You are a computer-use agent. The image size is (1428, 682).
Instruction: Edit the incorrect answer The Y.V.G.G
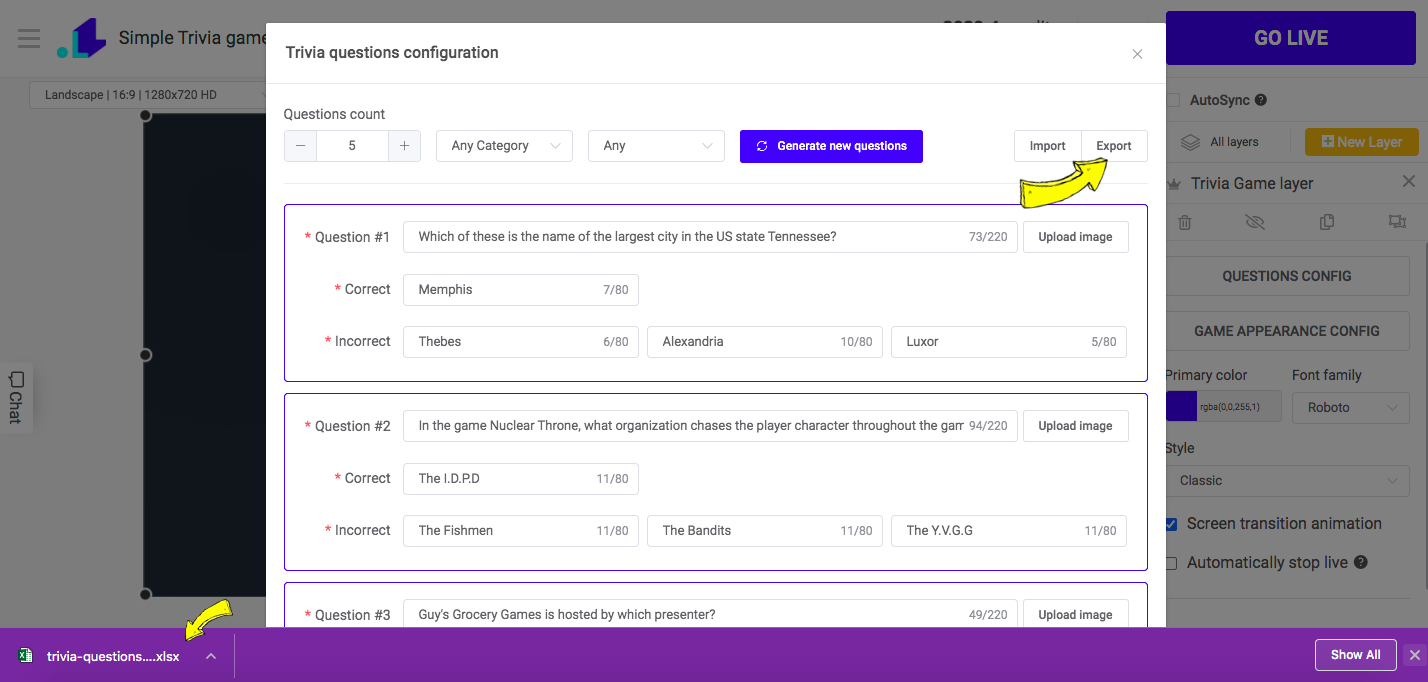[1009, 531]
